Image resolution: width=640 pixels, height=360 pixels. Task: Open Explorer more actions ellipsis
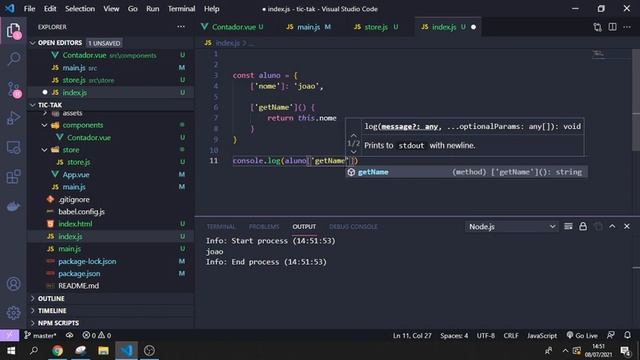click(181, 27)
